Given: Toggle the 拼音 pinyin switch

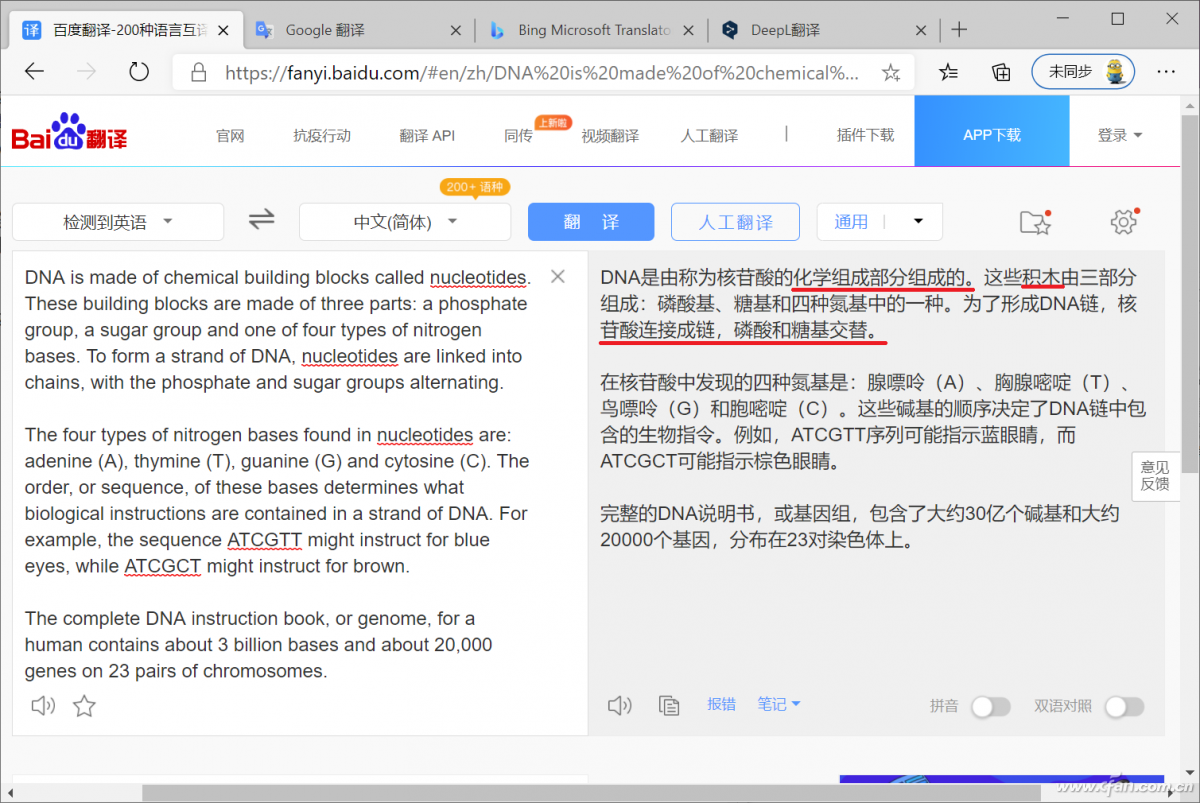Looking at the screenshot, I should pos(990,706).
